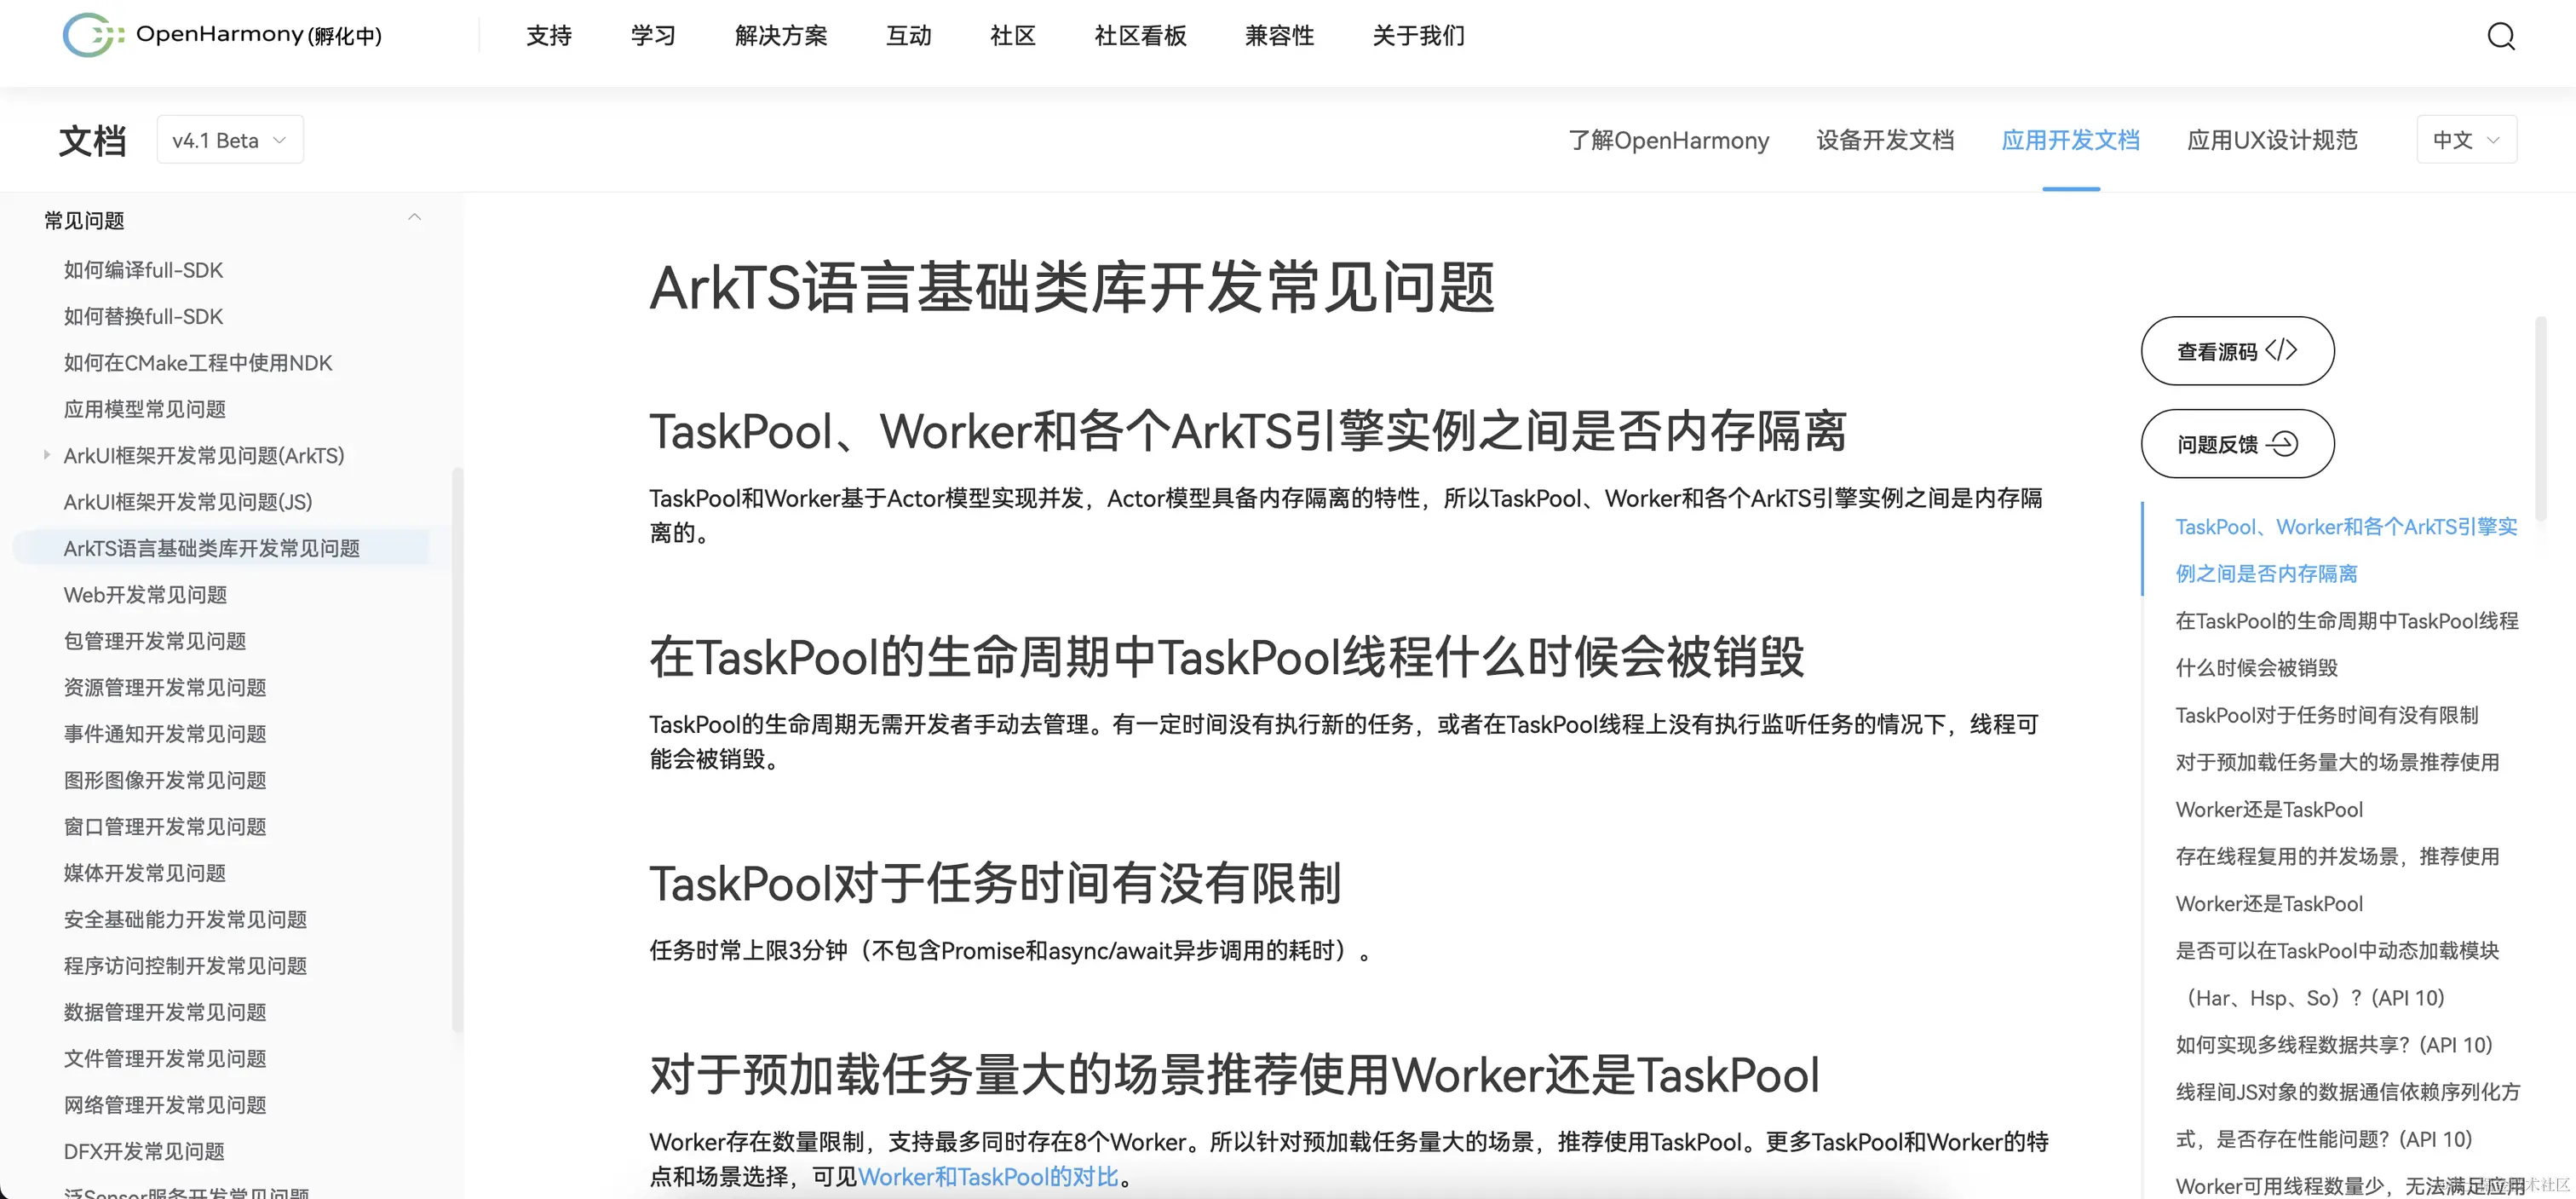This screenshot has width=2576, height=1199.
Task: Open the Worker和TaskPool的对比 link
Action: (x=987, y=1176)
